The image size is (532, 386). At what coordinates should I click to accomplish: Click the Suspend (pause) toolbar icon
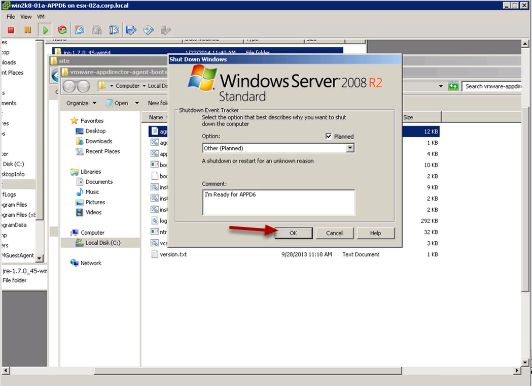pos(28,30)
